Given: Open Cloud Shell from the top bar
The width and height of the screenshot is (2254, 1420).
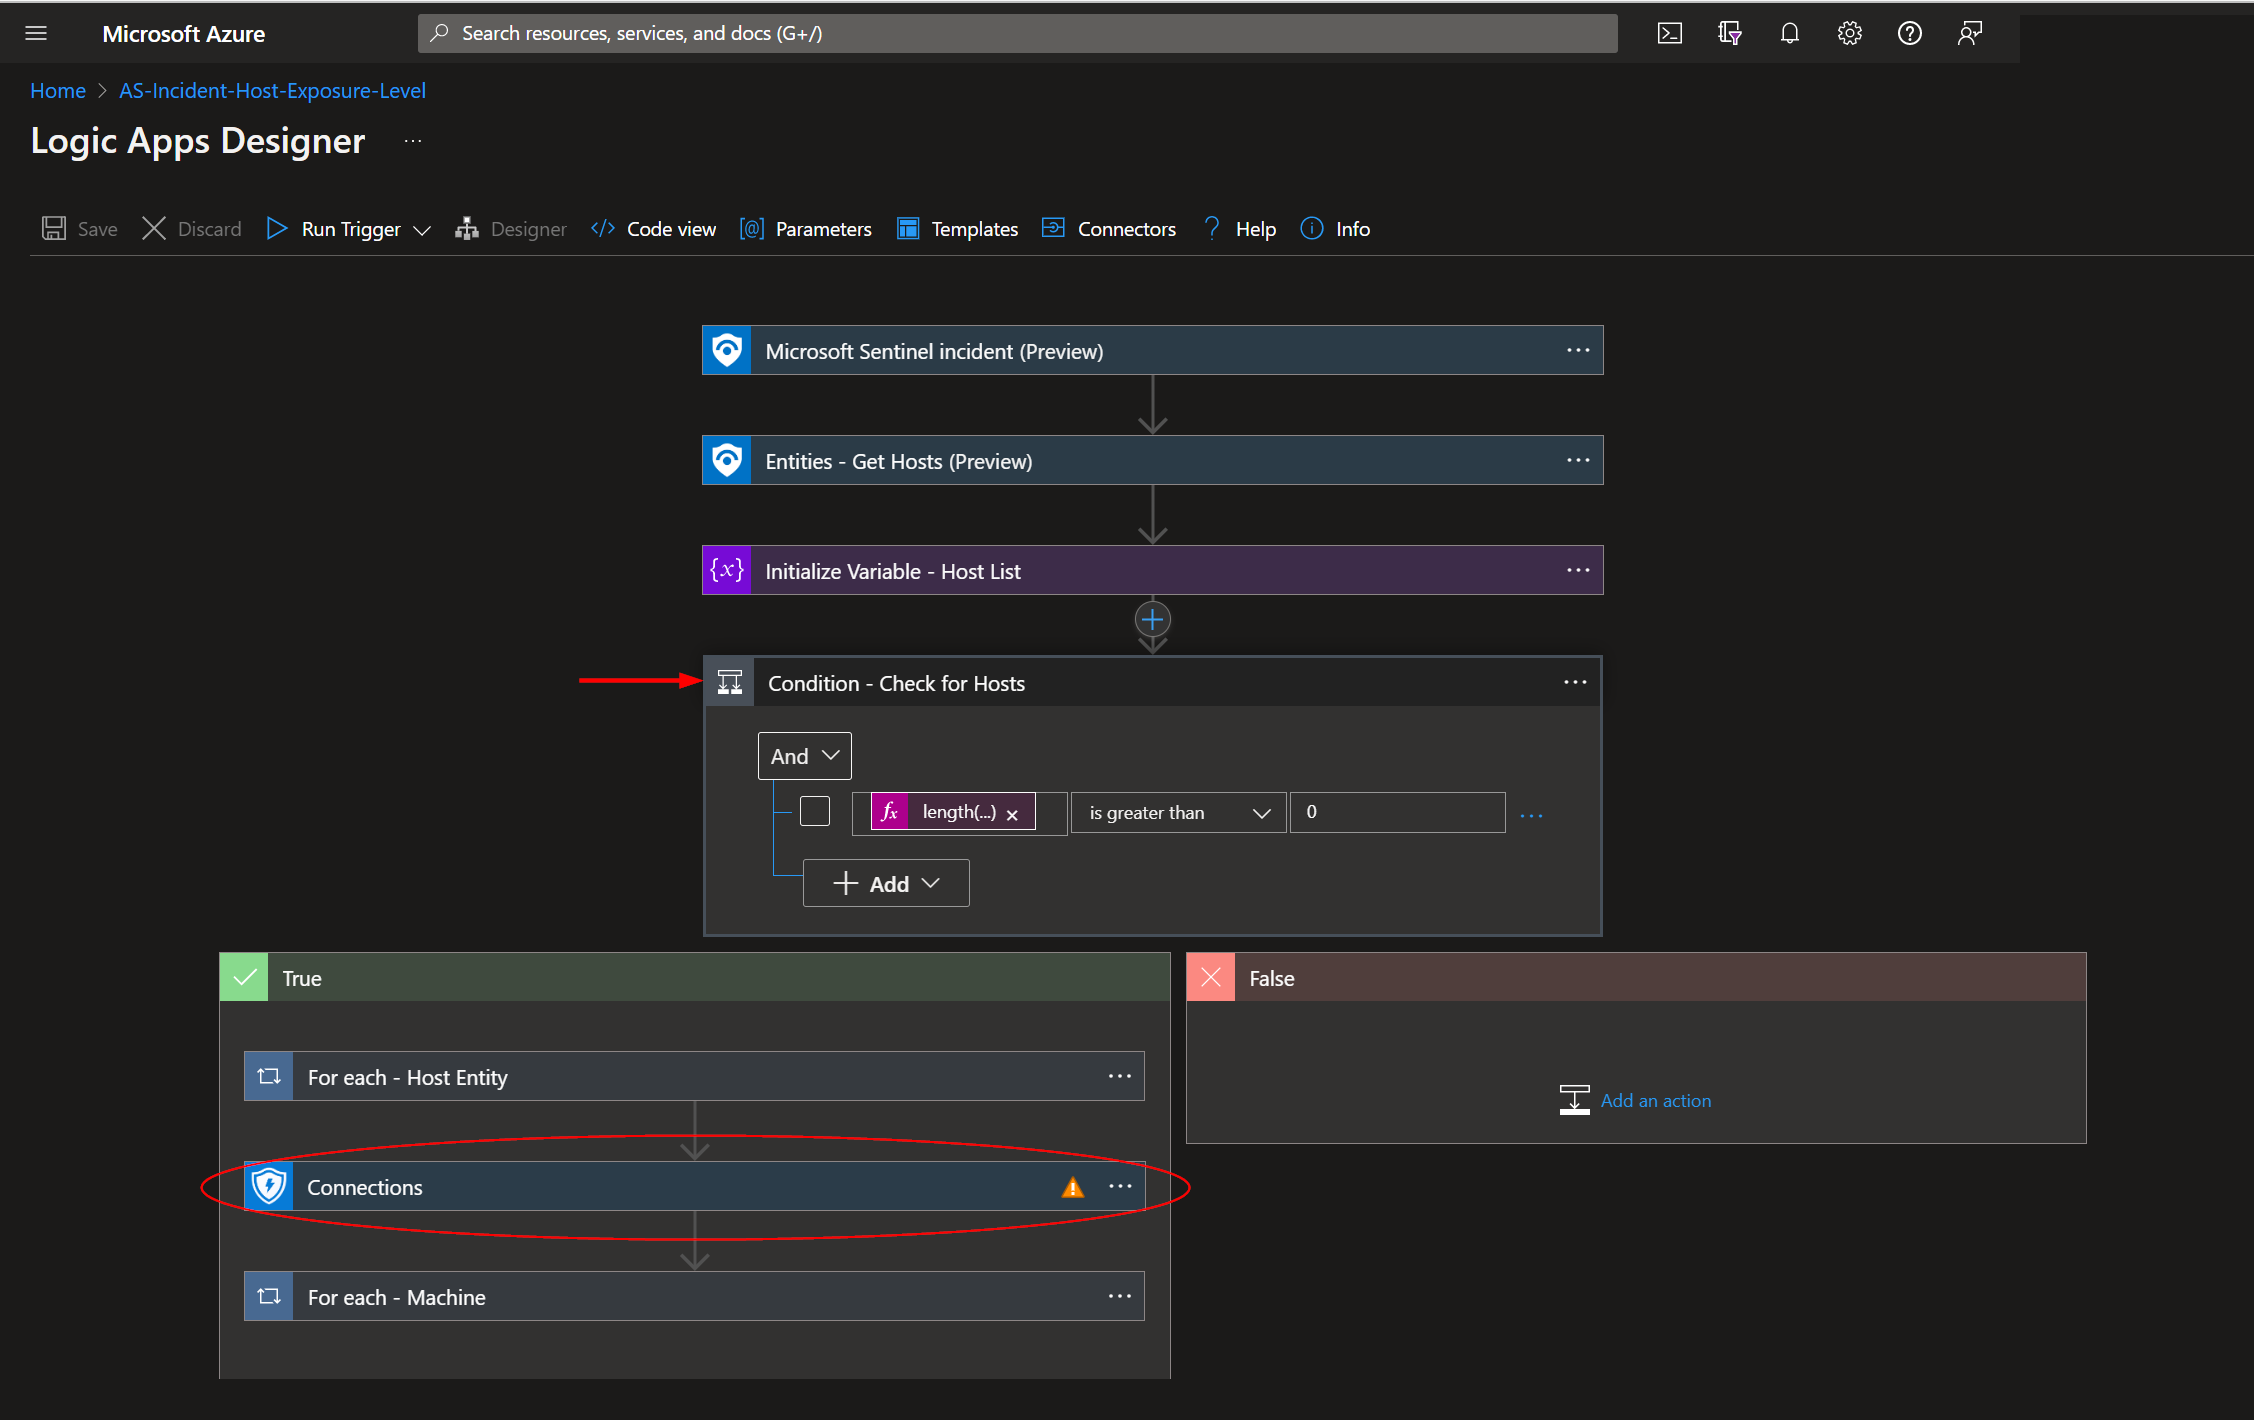Looking at the screenshot, I should pos(1669,33).
